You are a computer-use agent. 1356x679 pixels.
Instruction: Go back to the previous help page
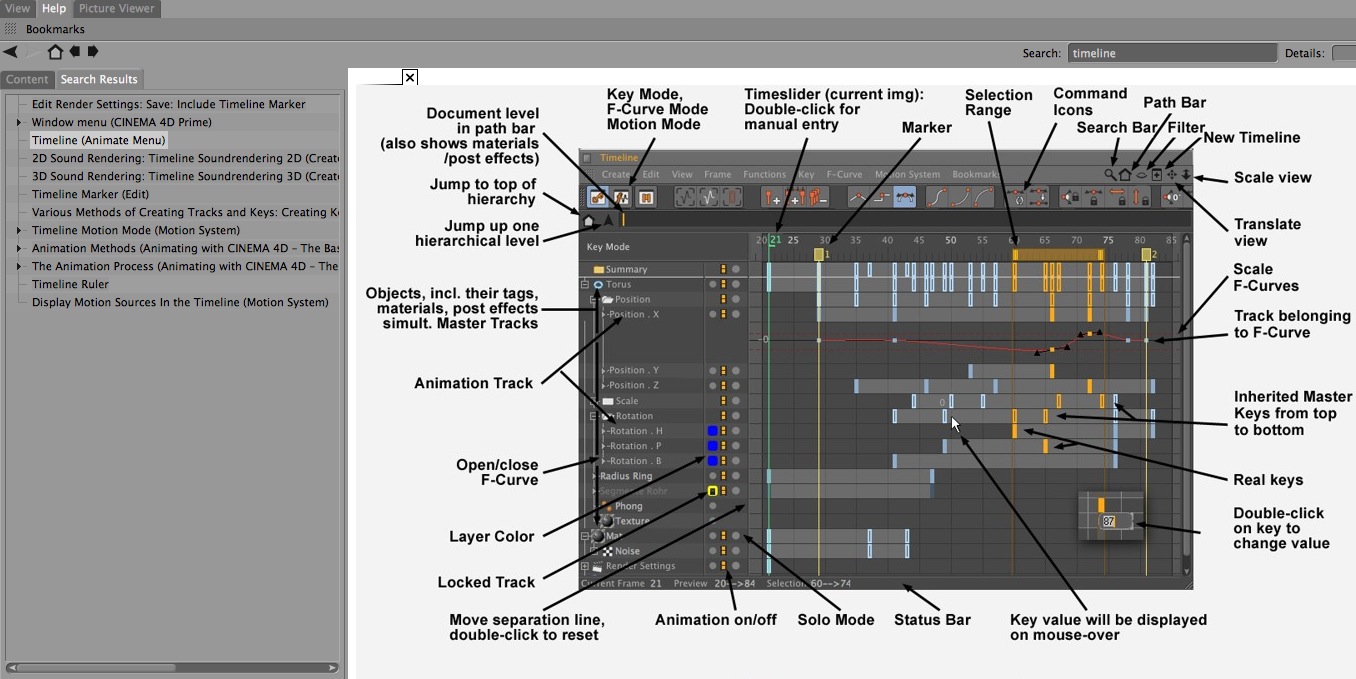pos(10,52)
